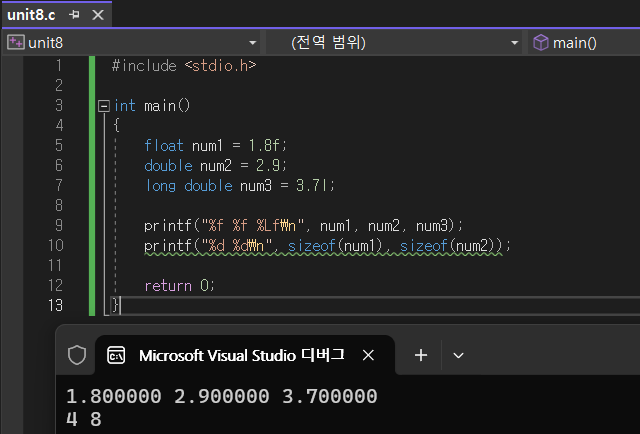Click the unit8 project icon
The image size is (640, 434).
[x=16, y=42]
